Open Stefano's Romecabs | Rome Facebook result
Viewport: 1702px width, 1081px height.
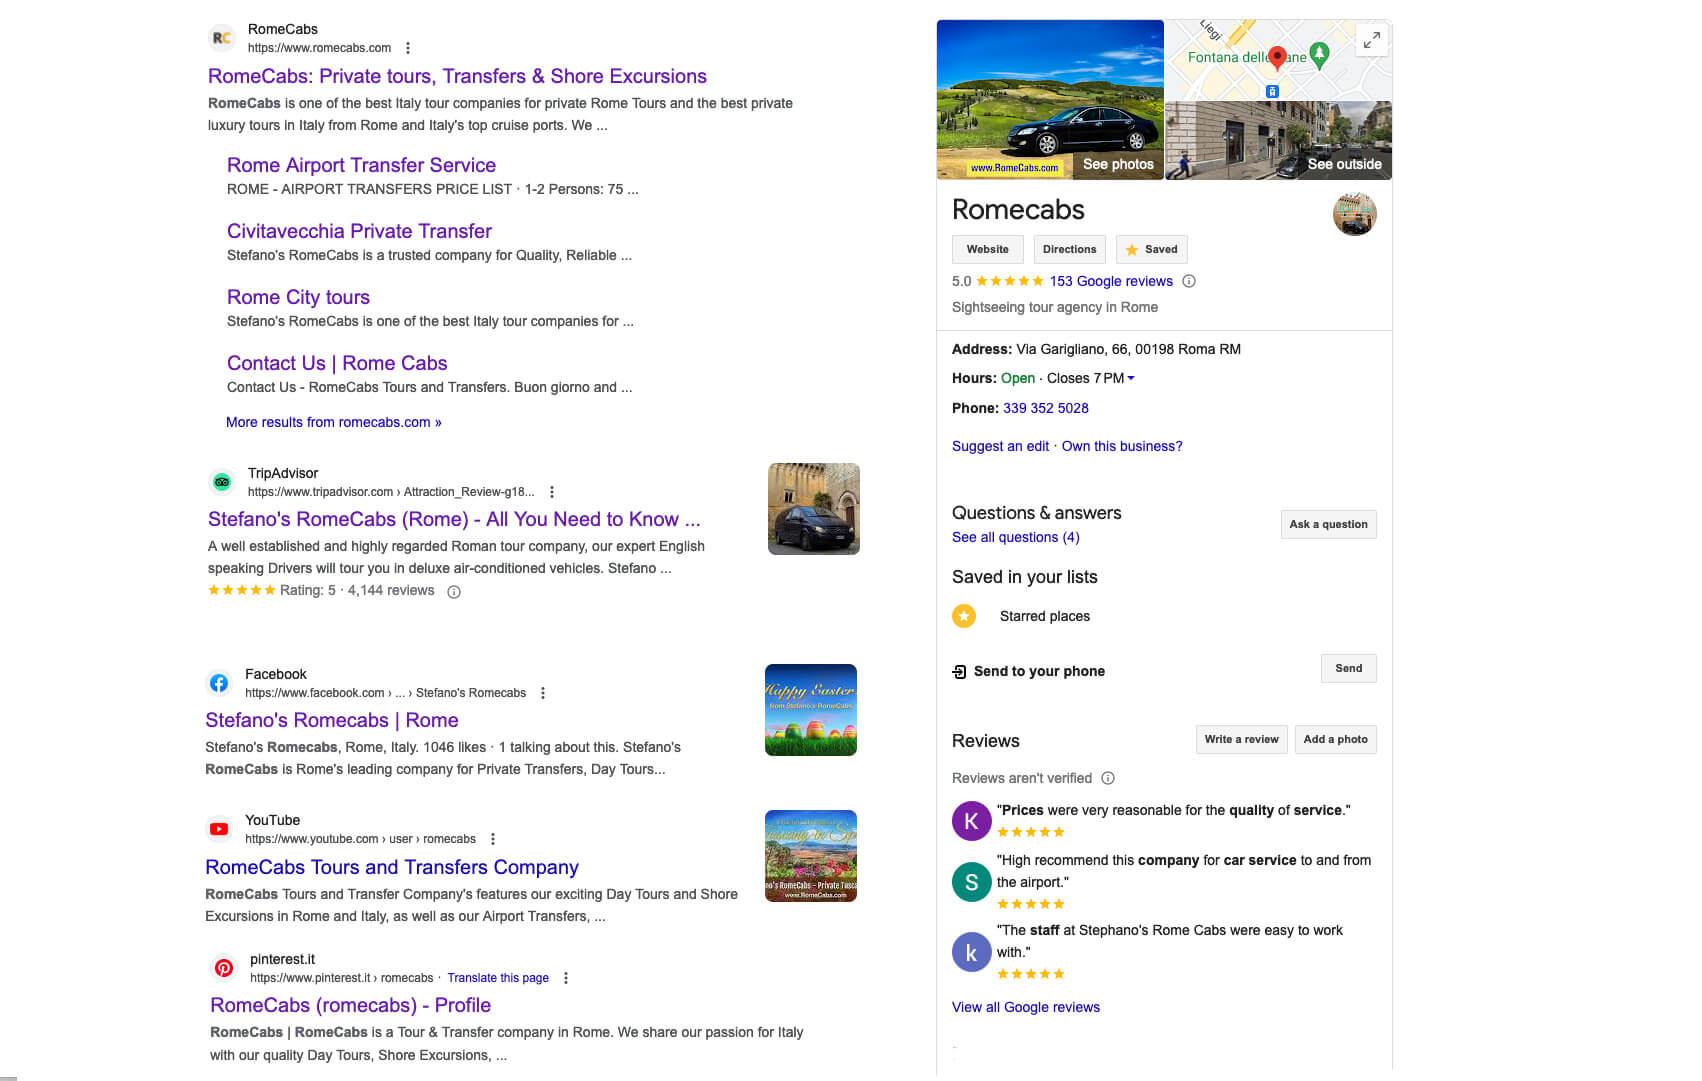(x=332, y=720)
